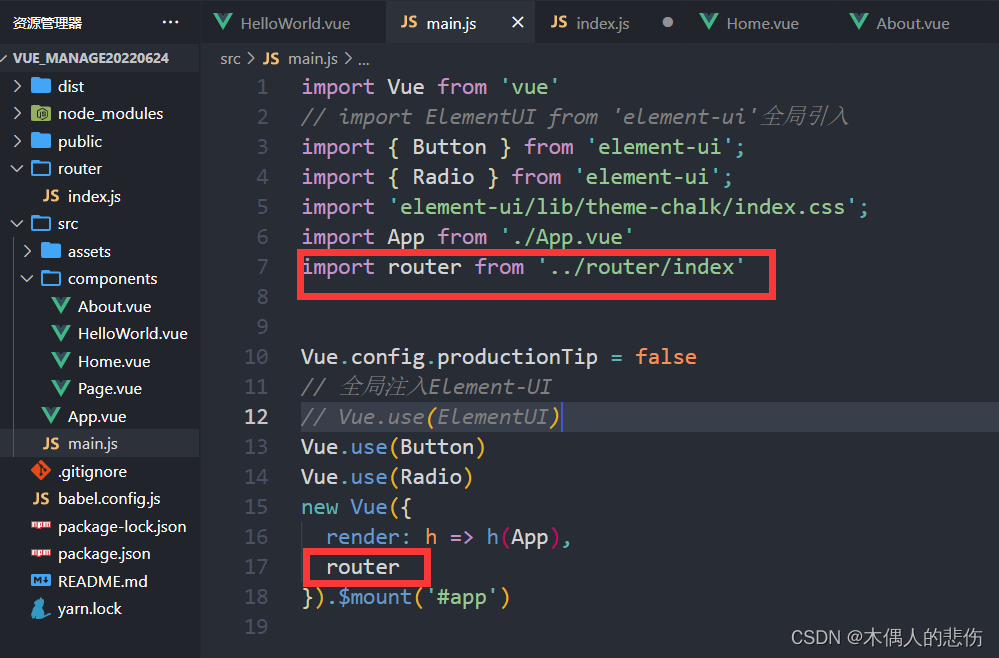Collapse the router folder
Viewport: 999px width, 658px height.
pyautogui.click(x=17, y=168)
